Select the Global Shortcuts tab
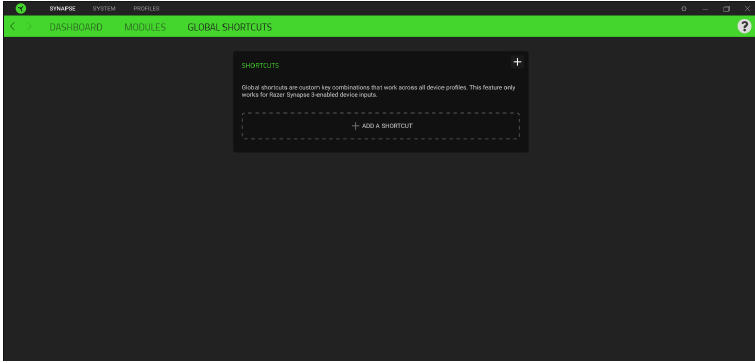Screen dimensions: 755x363 [230, 27]
